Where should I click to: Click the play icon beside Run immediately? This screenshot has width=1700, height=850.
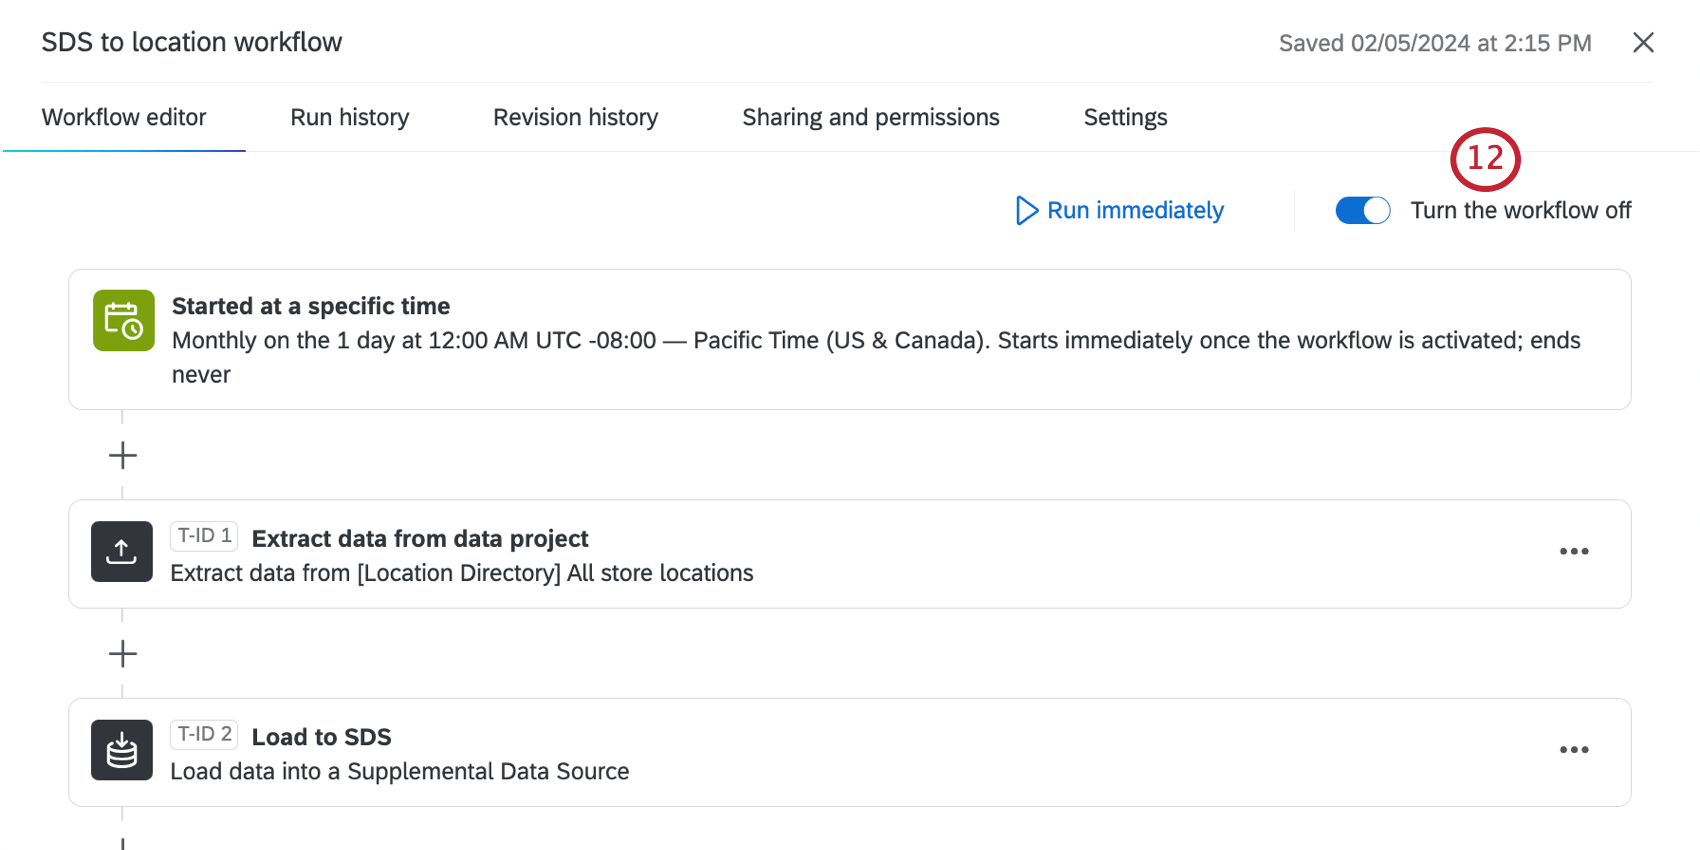pos(1026,210)
